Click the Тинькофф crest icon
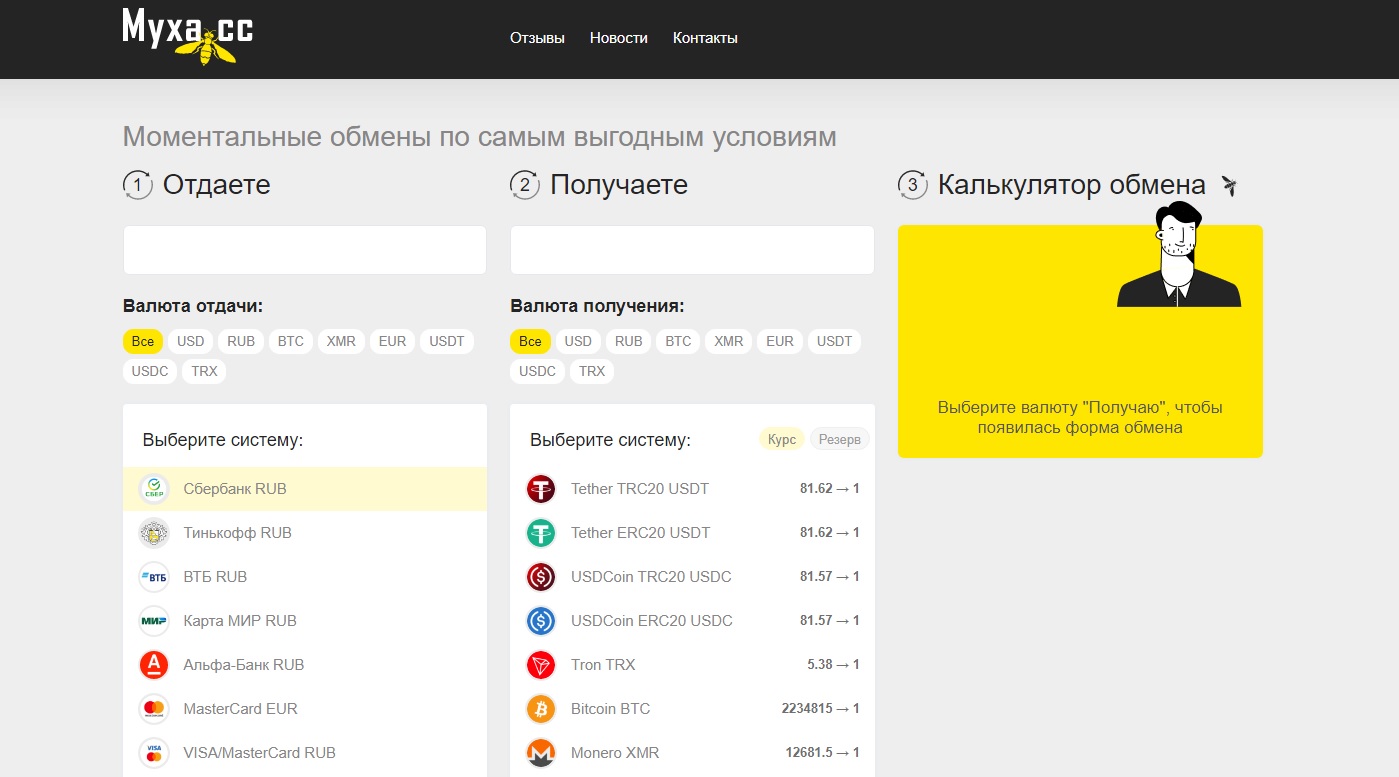 (x=154, y=533)
